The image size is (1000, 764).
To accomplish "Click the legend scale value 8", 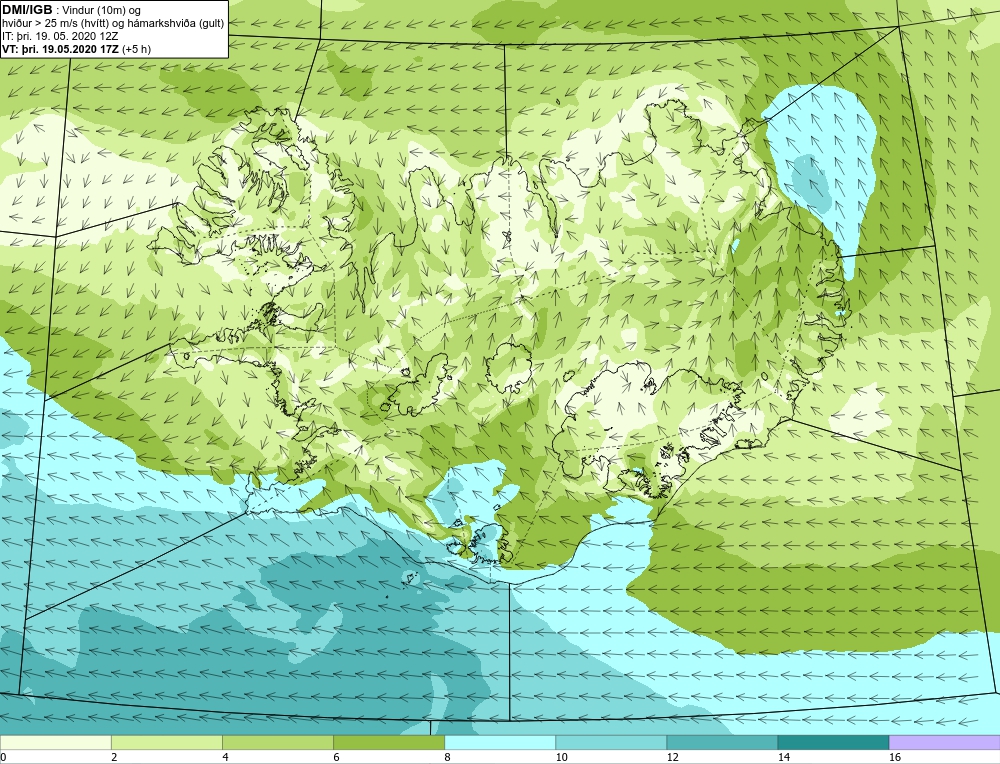I will (x=447, y=758).
